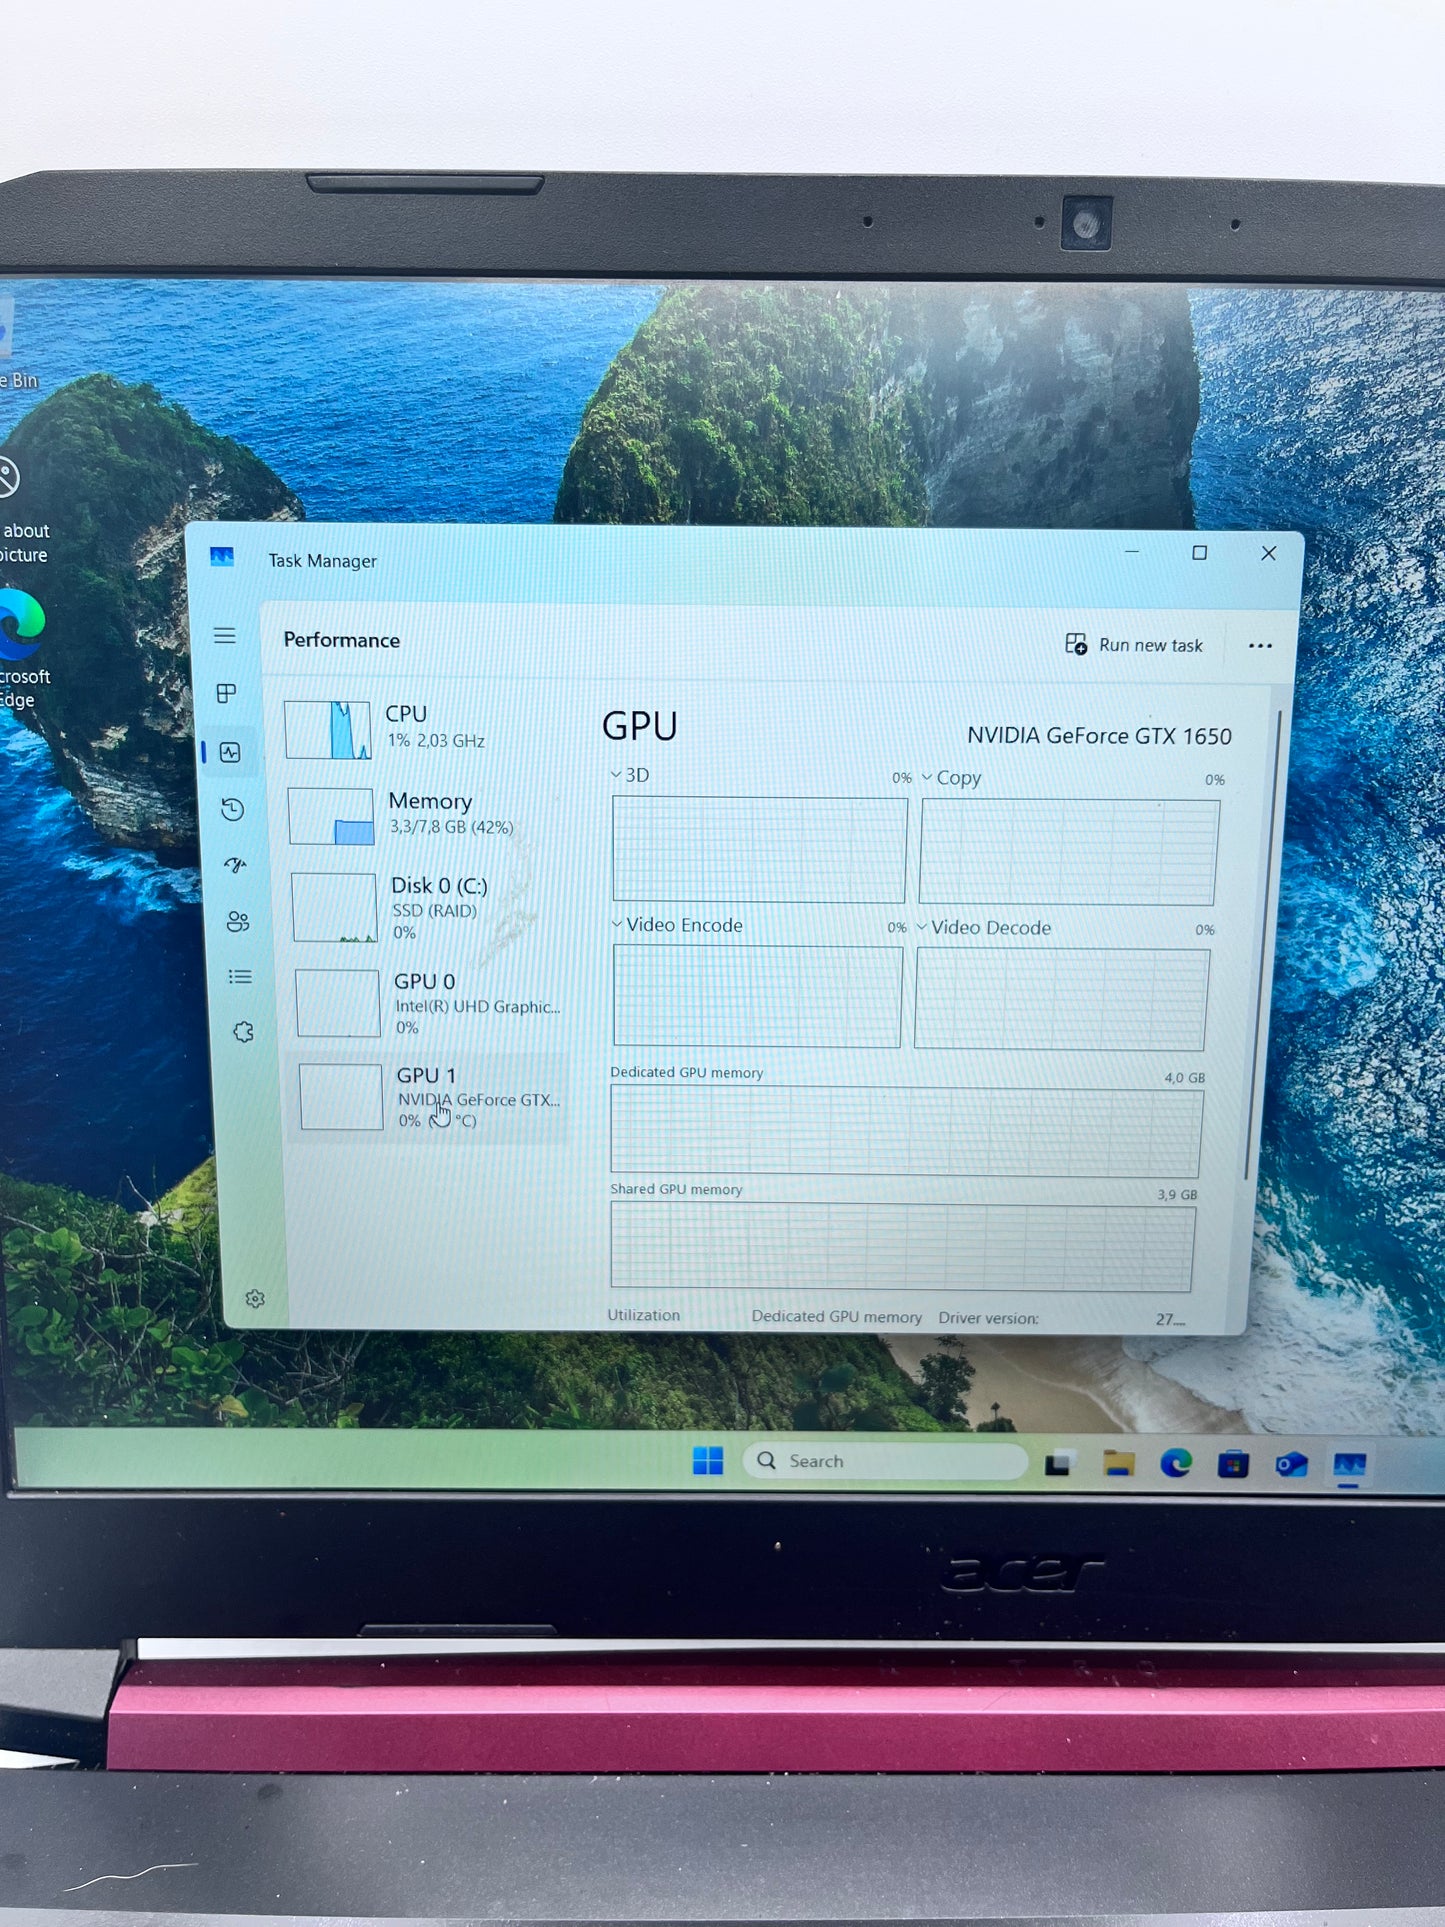The image size is (1445, 1927).
Task: Open the Details list icon in sidebar
Action: [240, 977]
